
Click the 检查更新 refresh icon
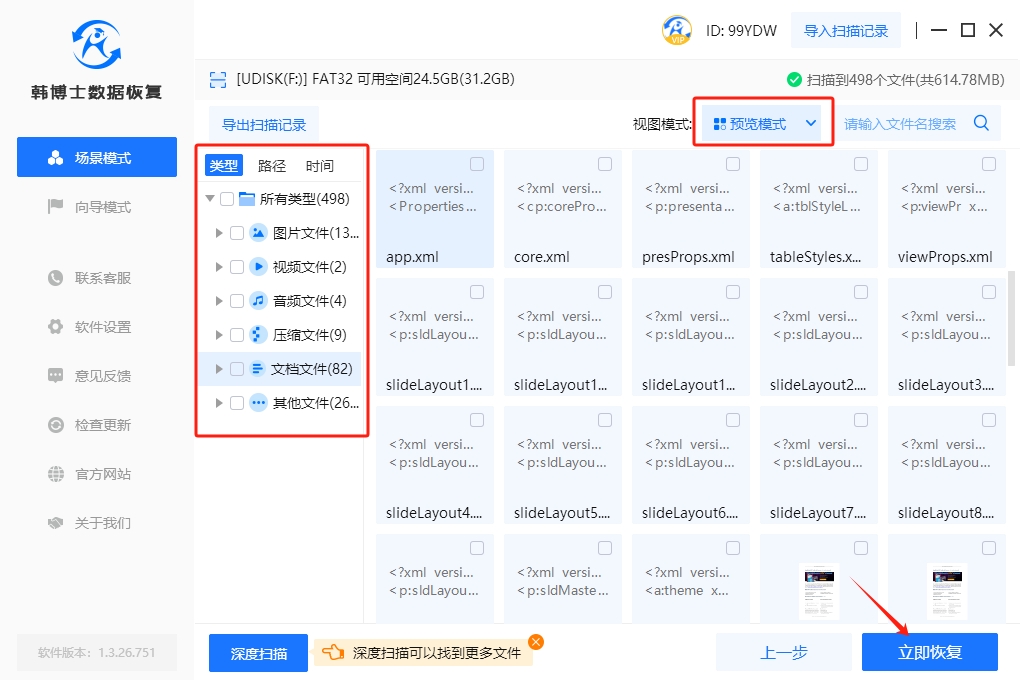click(56, 425)
